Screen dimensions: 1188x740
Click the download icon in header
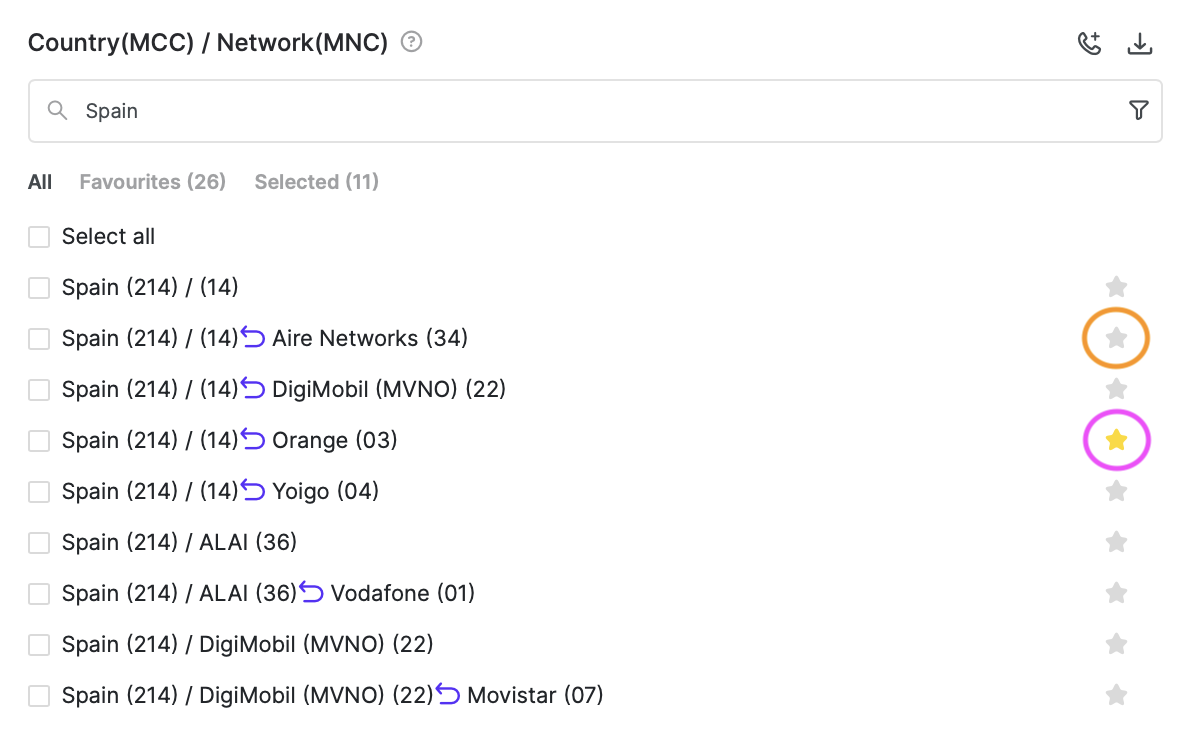(1140, 44)
